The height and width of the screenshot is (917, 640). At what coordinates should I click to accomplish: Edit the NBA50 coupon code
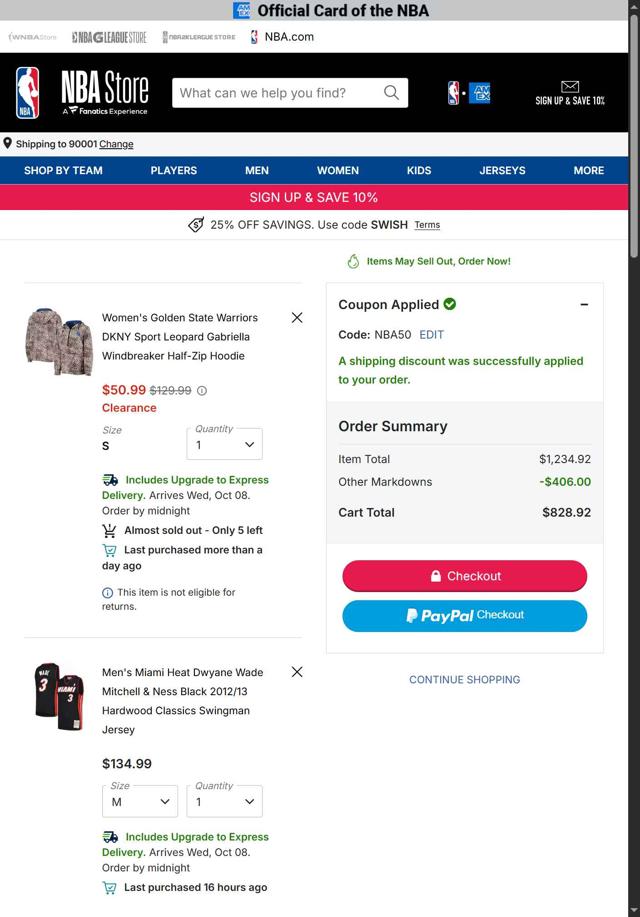[x=431, y=335]
